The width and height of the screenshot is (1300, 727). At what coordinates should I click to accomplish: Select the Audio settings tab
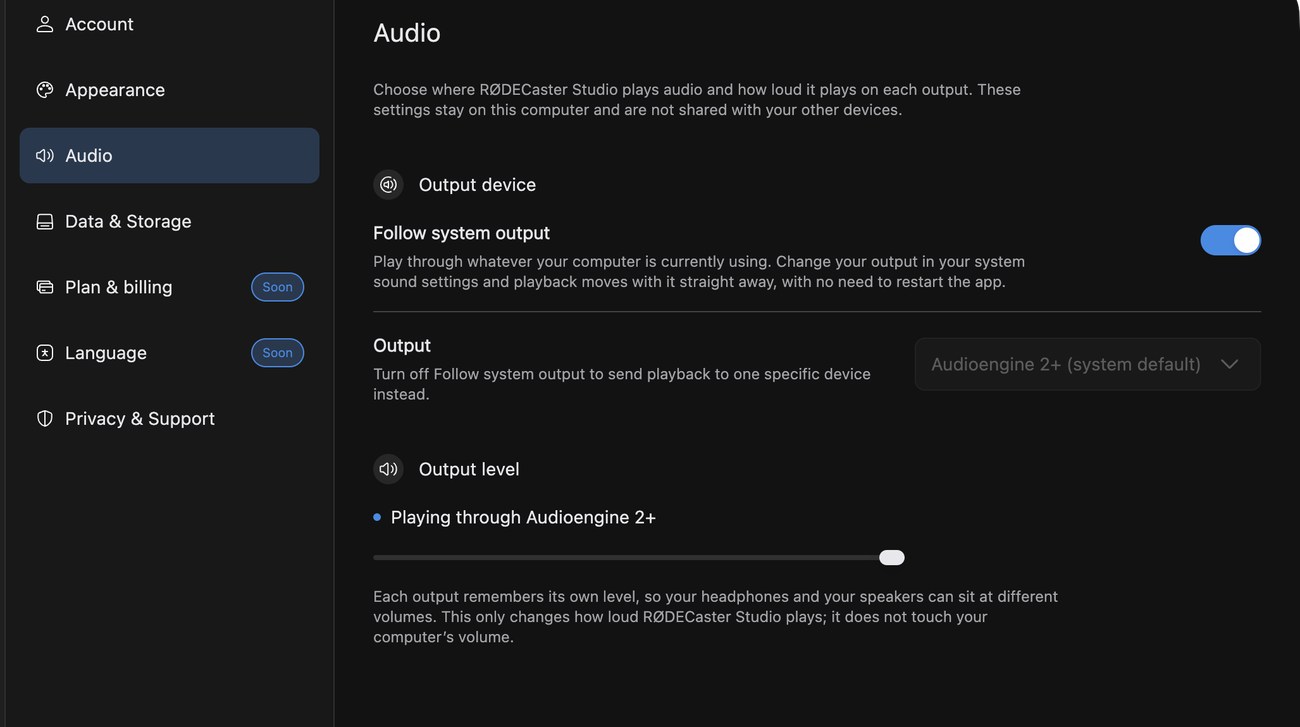click(169, 155)
